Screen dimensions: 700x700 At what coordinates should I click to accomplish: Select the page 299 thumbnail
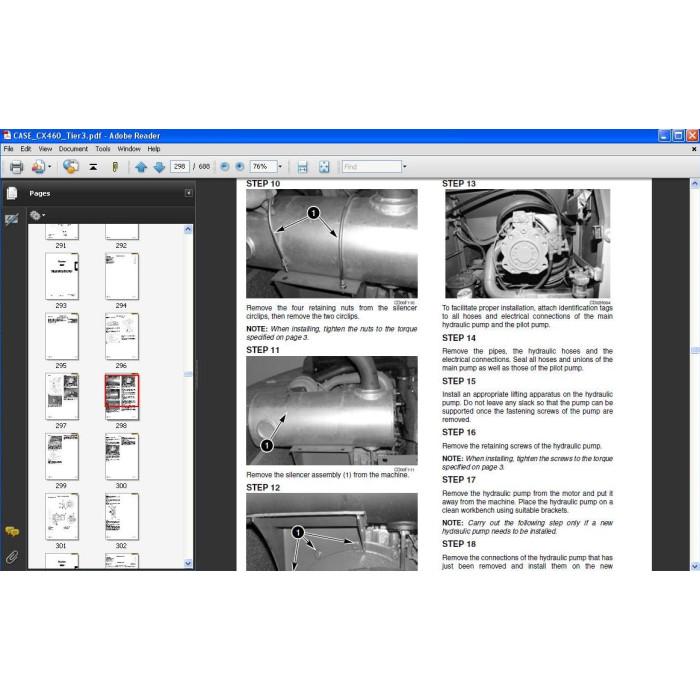pyautogui.click(x=62, y=456)
